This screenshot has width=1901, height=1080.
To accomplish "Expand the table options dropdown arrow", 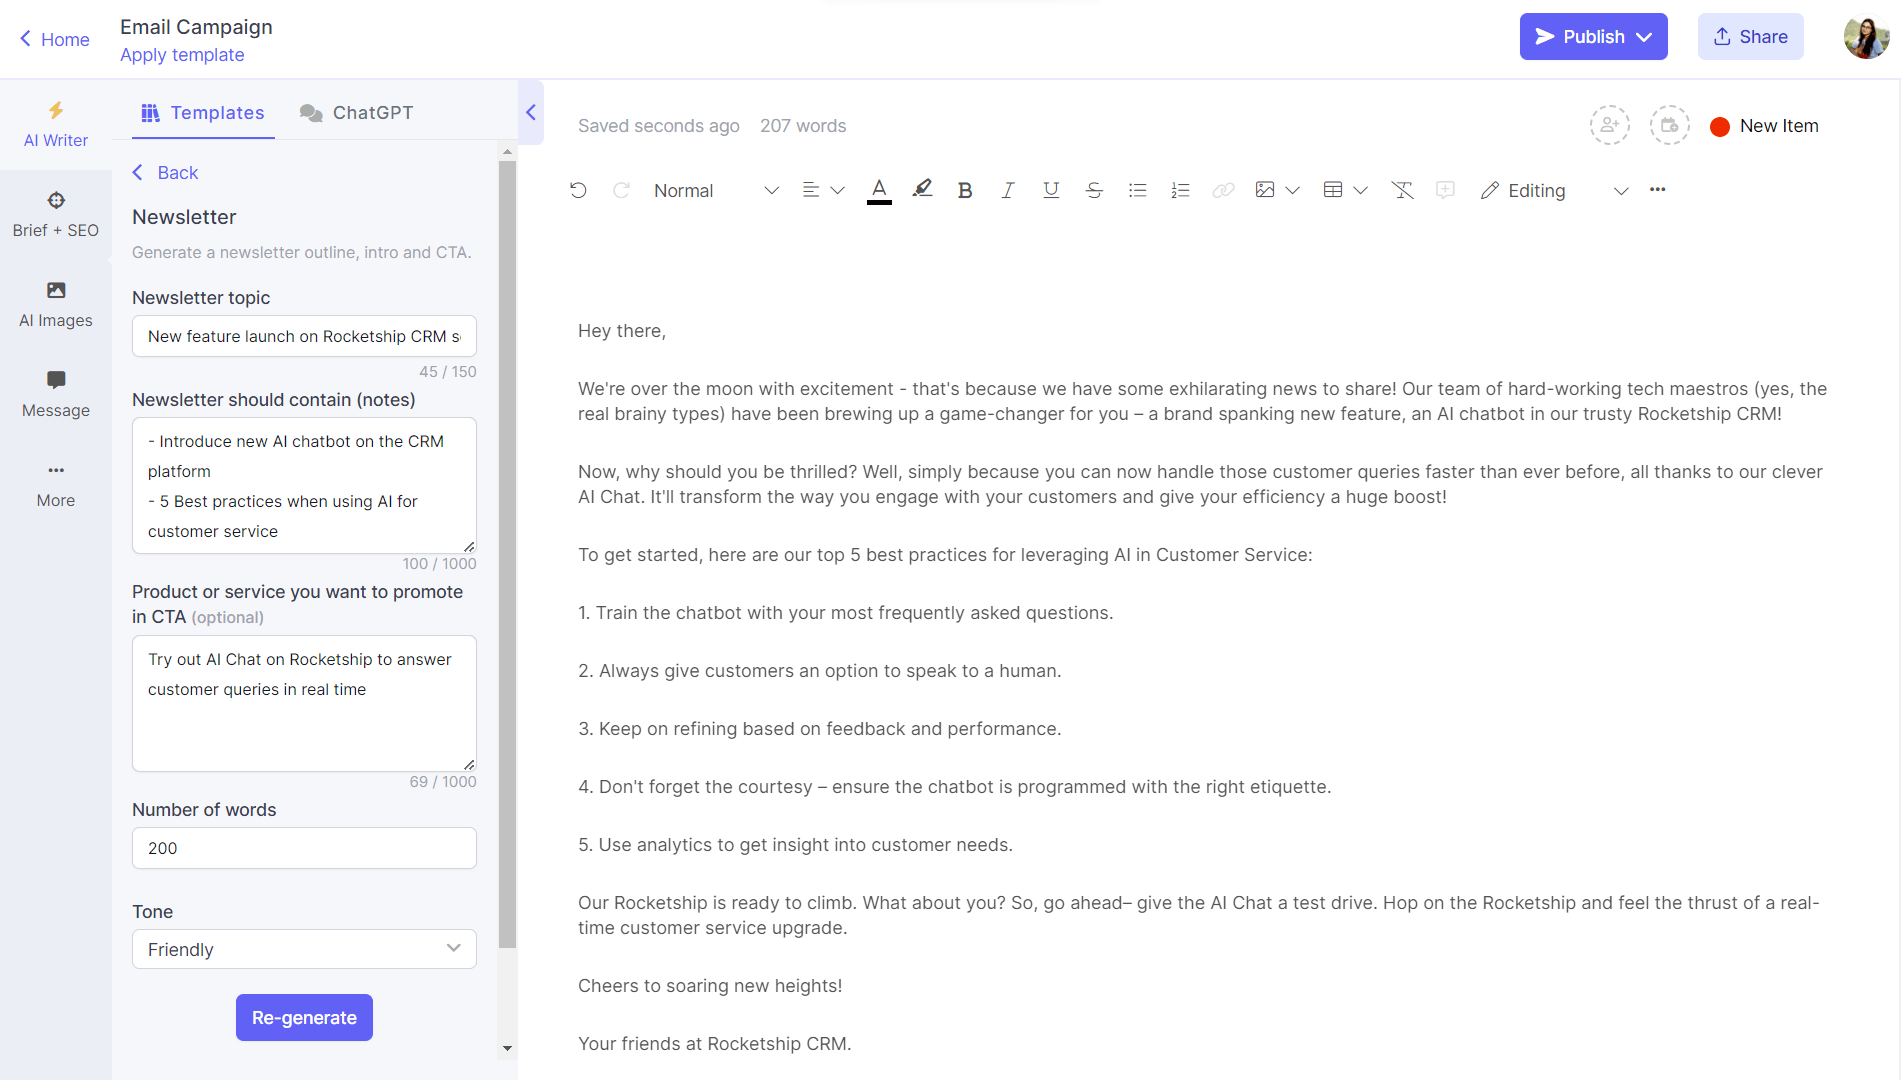I will click(1360, 190).
